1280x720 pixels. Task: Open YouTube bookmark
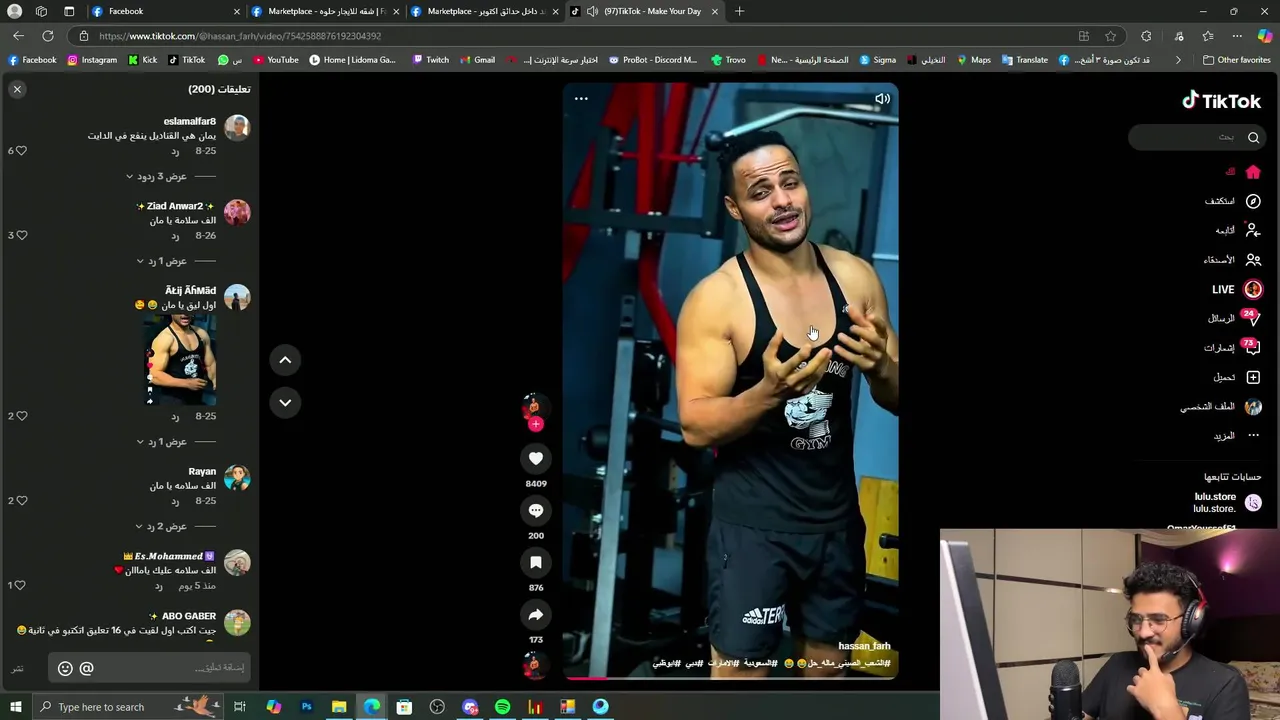[x=275, y=60]
